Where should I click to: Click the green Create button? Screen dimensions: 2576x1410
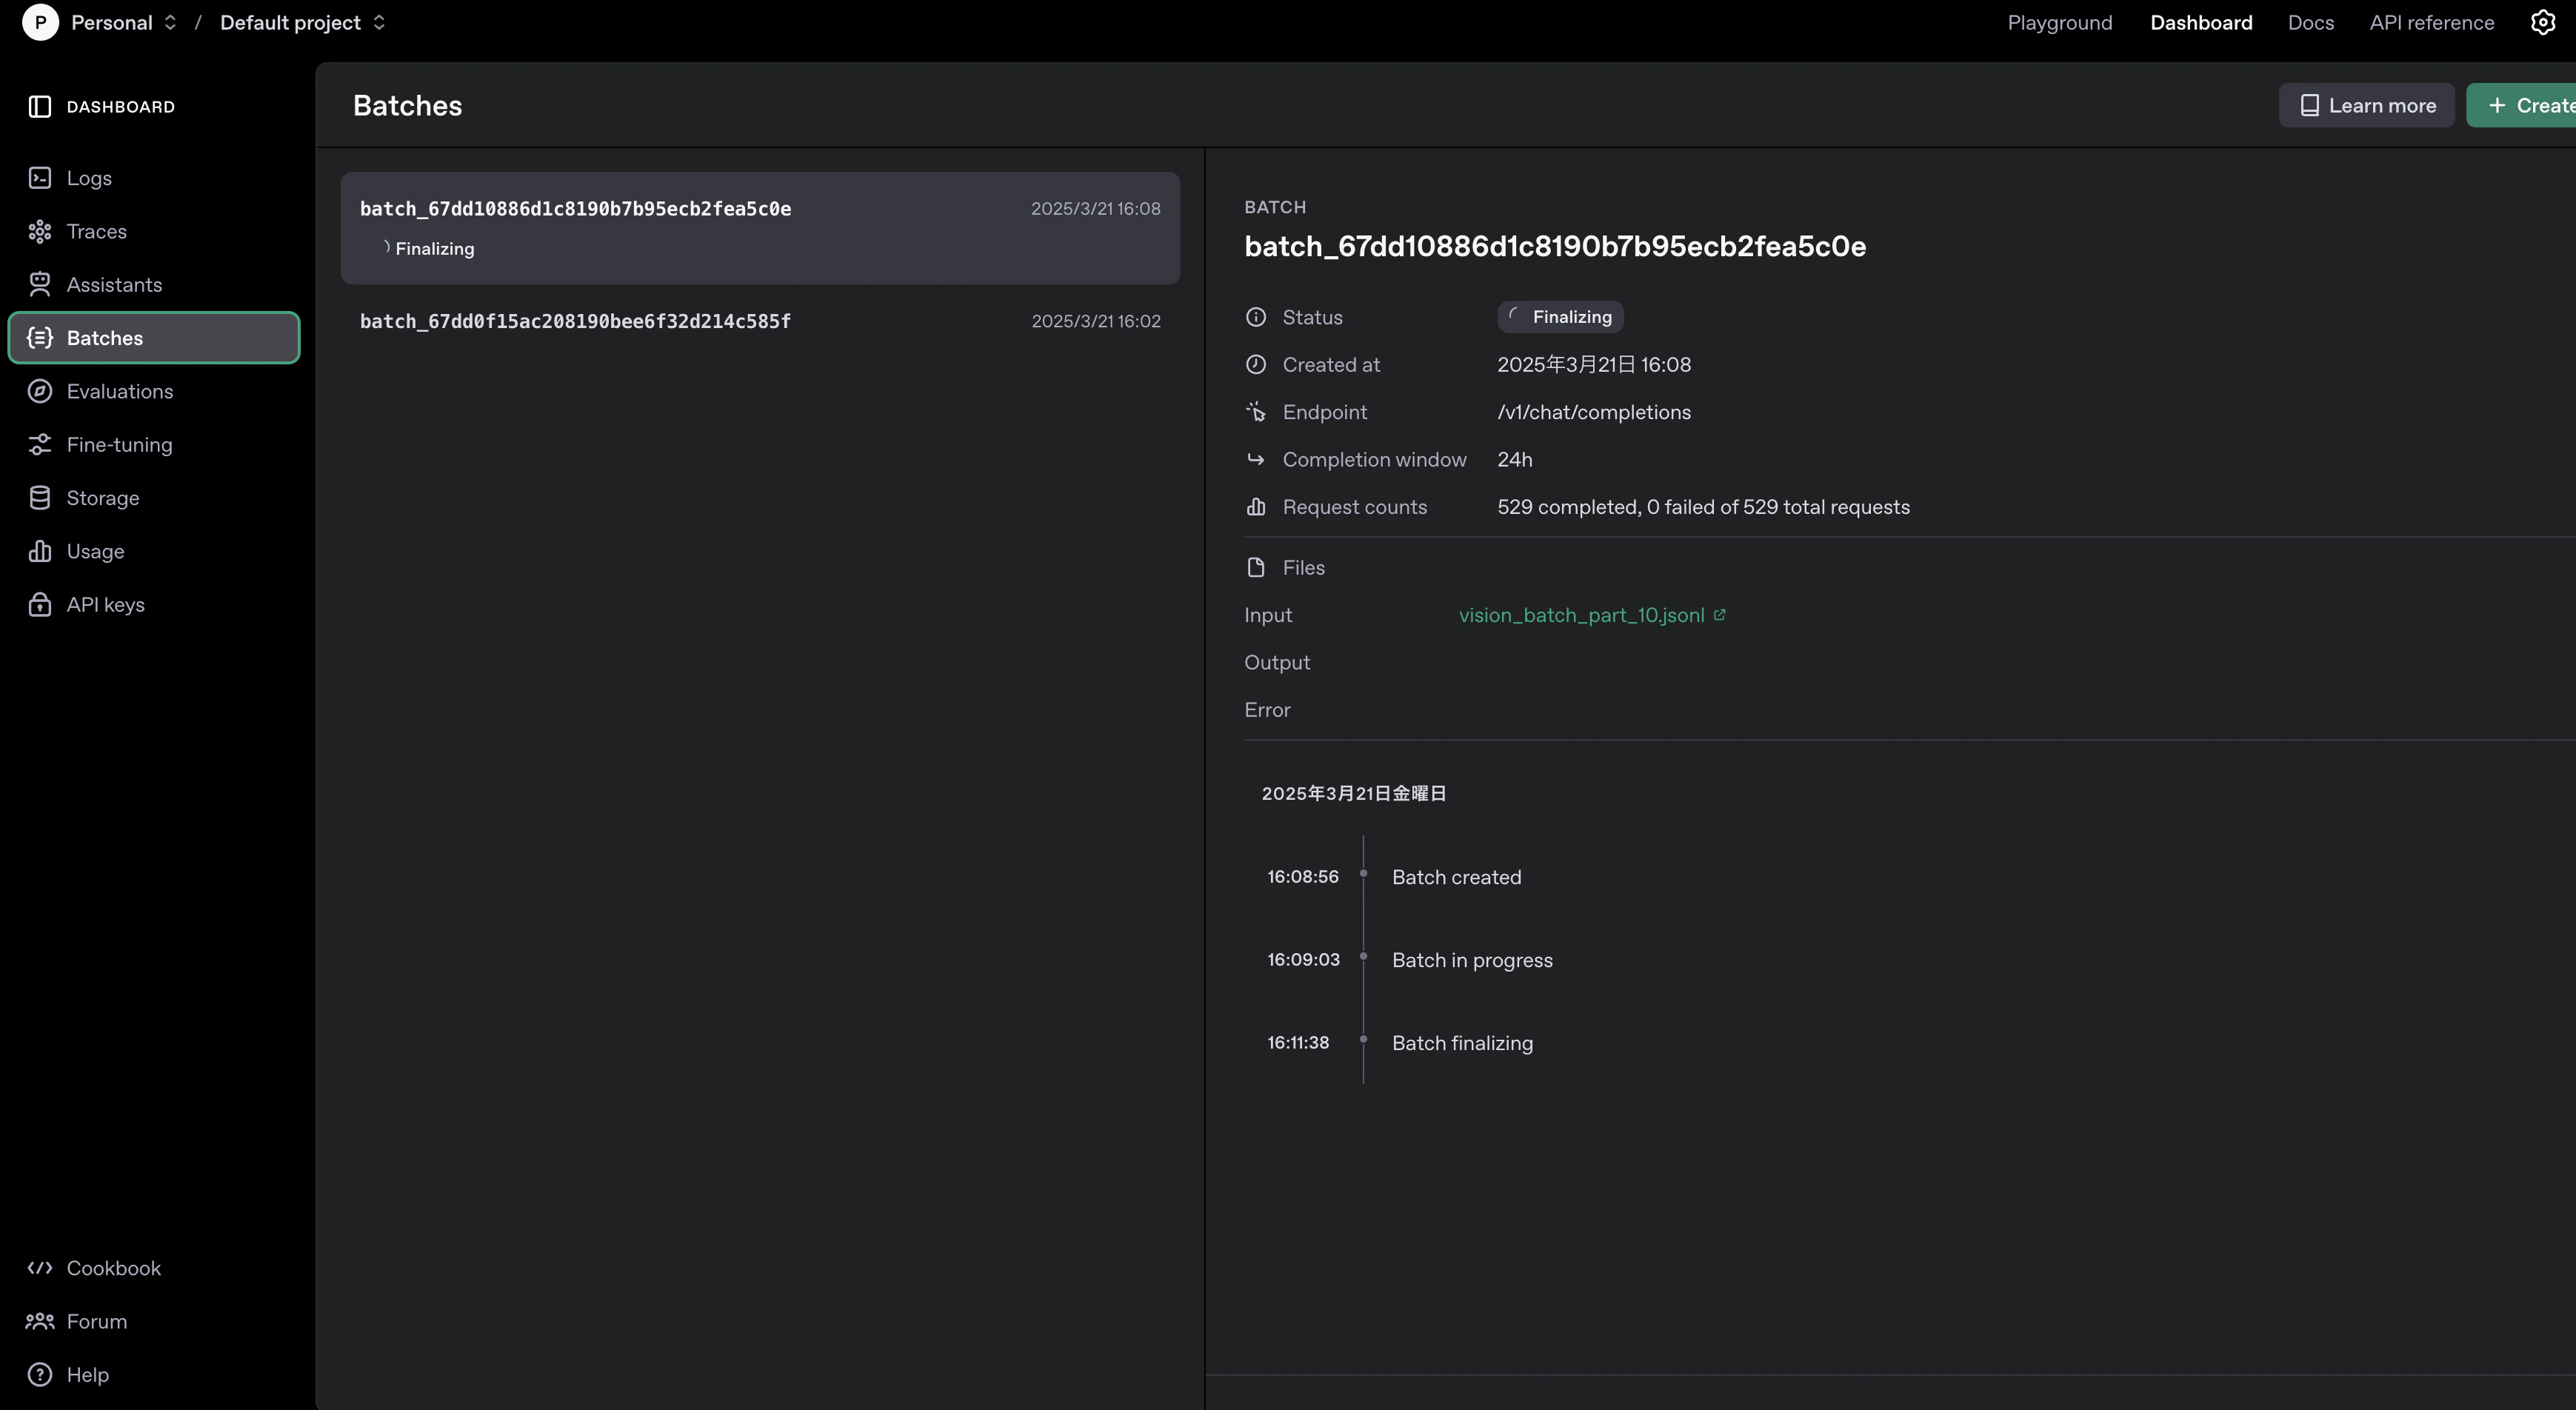[x=2522, y=105]
